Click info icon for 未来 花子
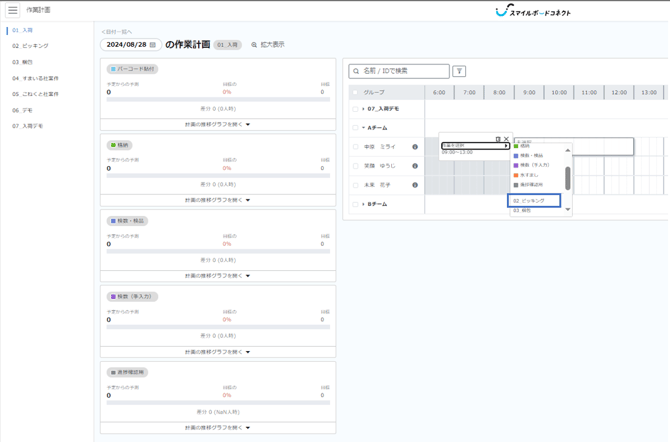 point(415,185)
